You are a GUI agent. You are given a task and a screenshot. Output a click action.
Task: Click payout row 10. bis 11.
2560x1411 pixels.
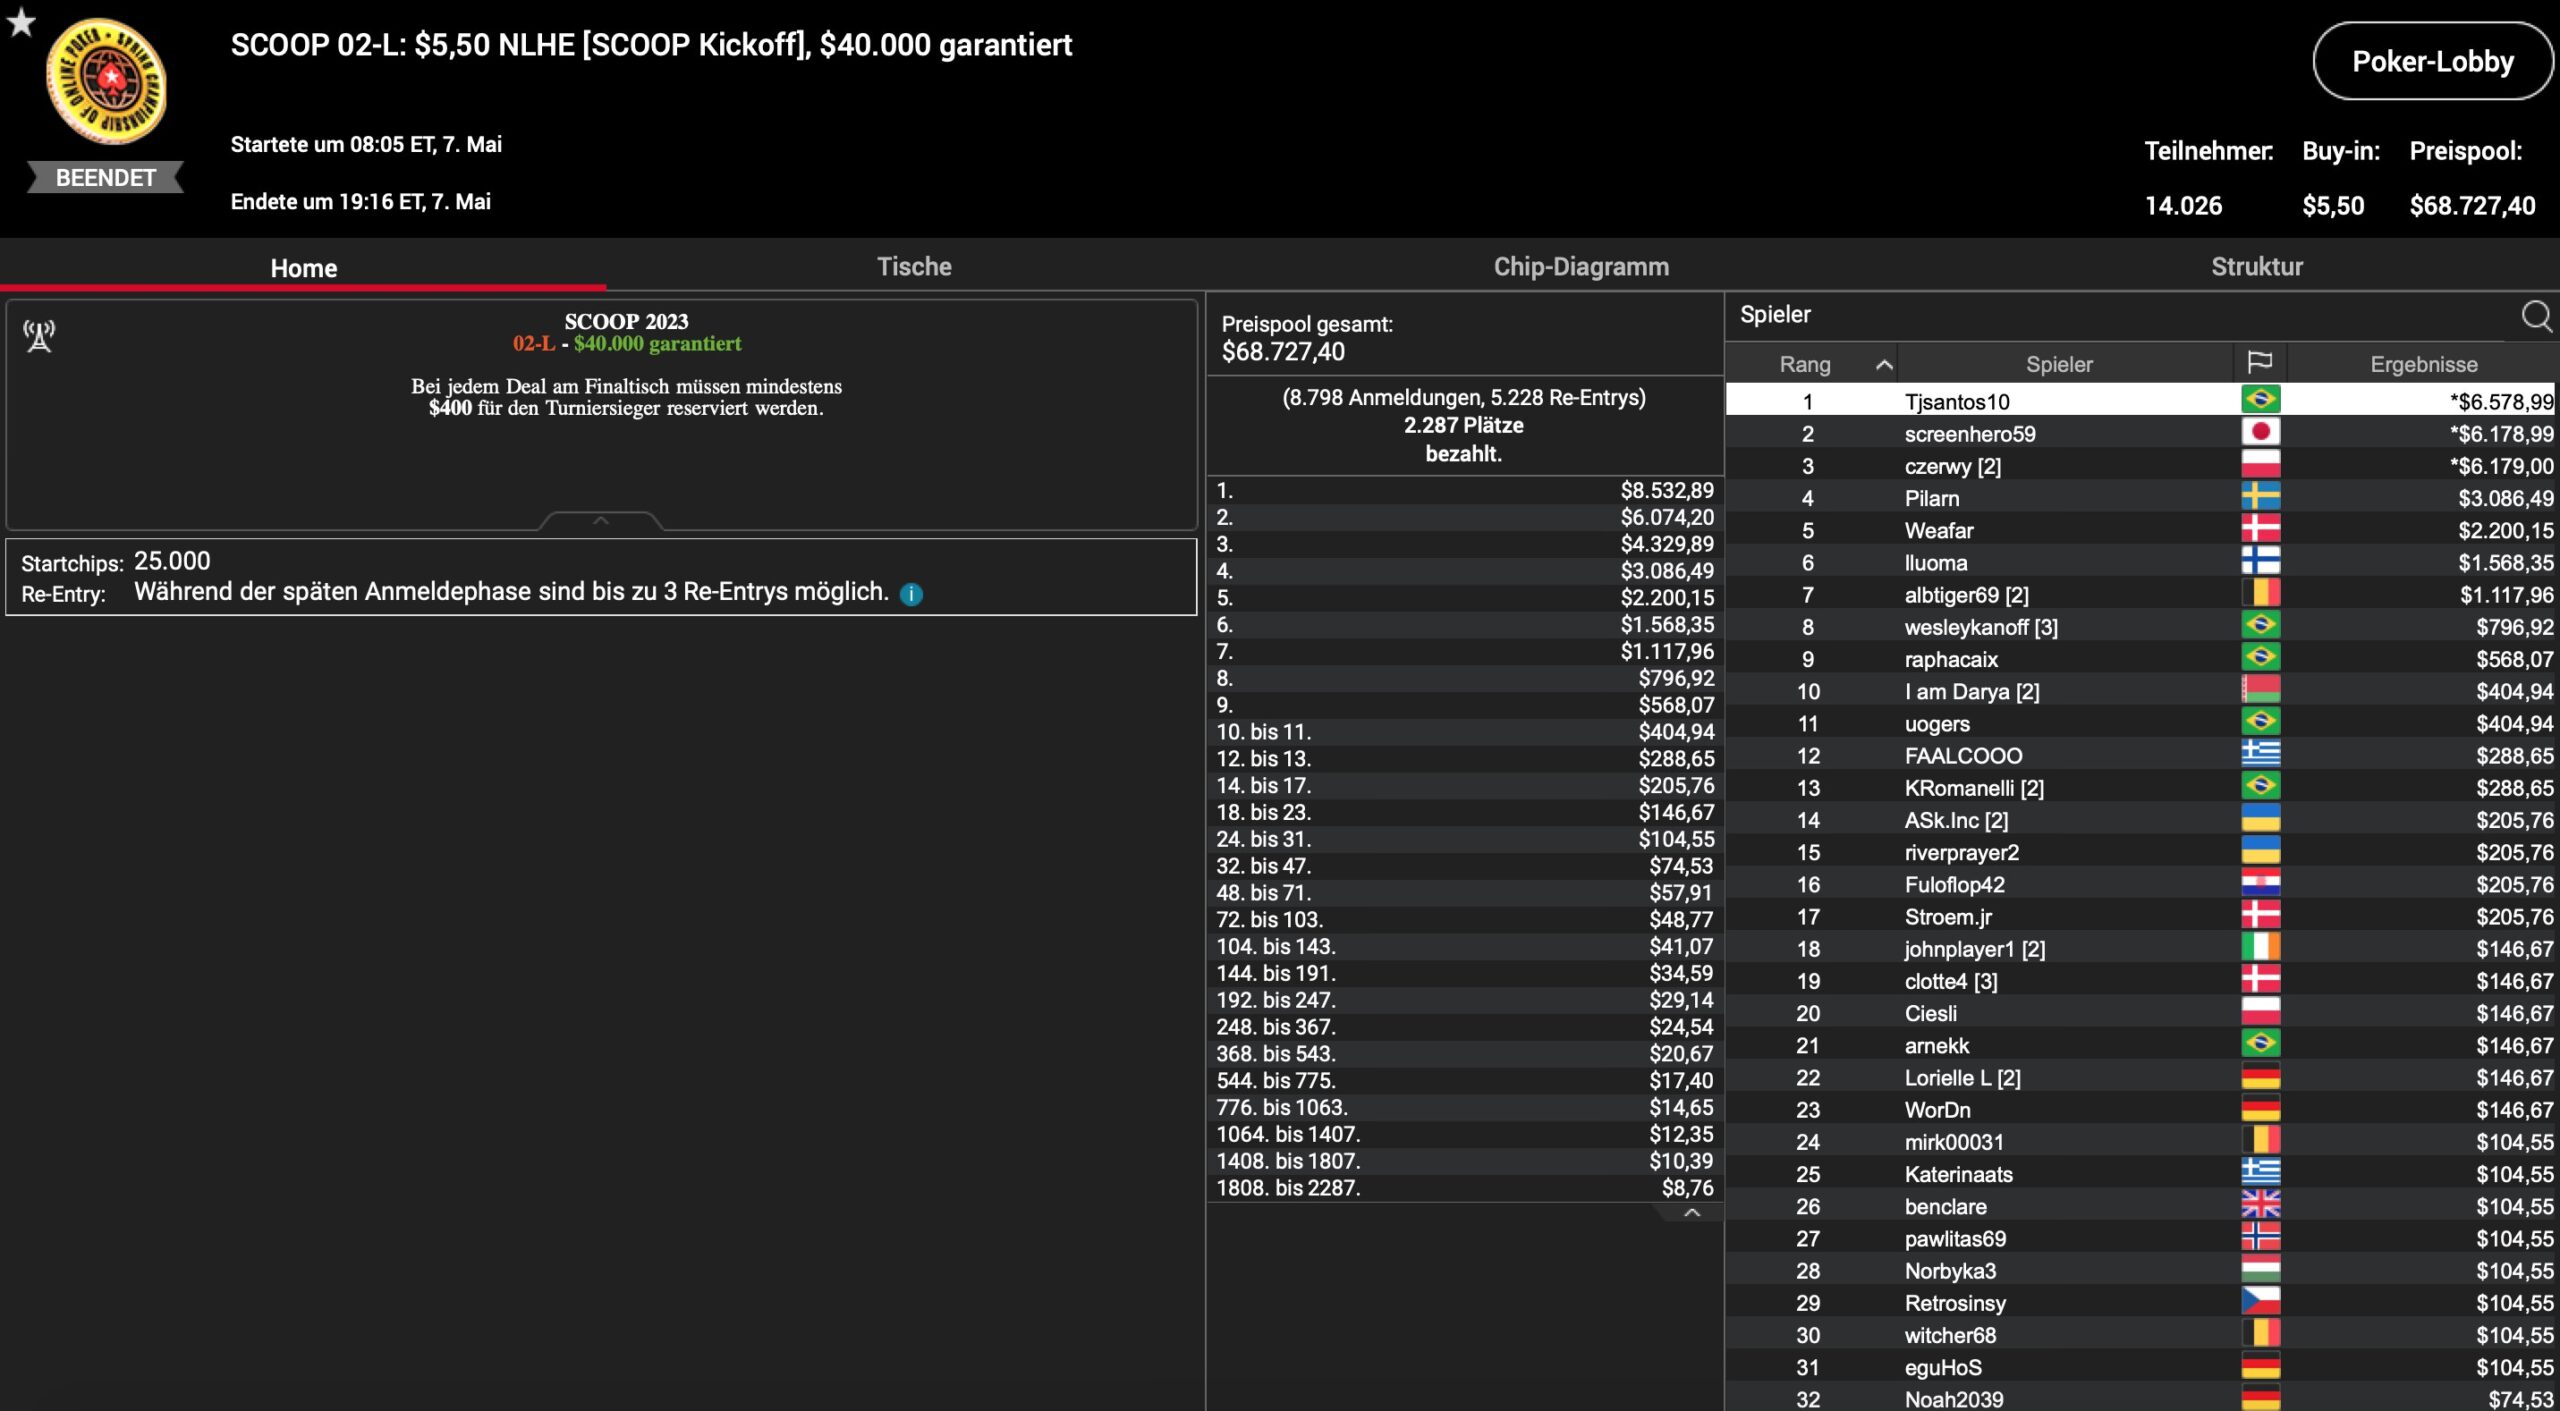tap(1465, 732)
